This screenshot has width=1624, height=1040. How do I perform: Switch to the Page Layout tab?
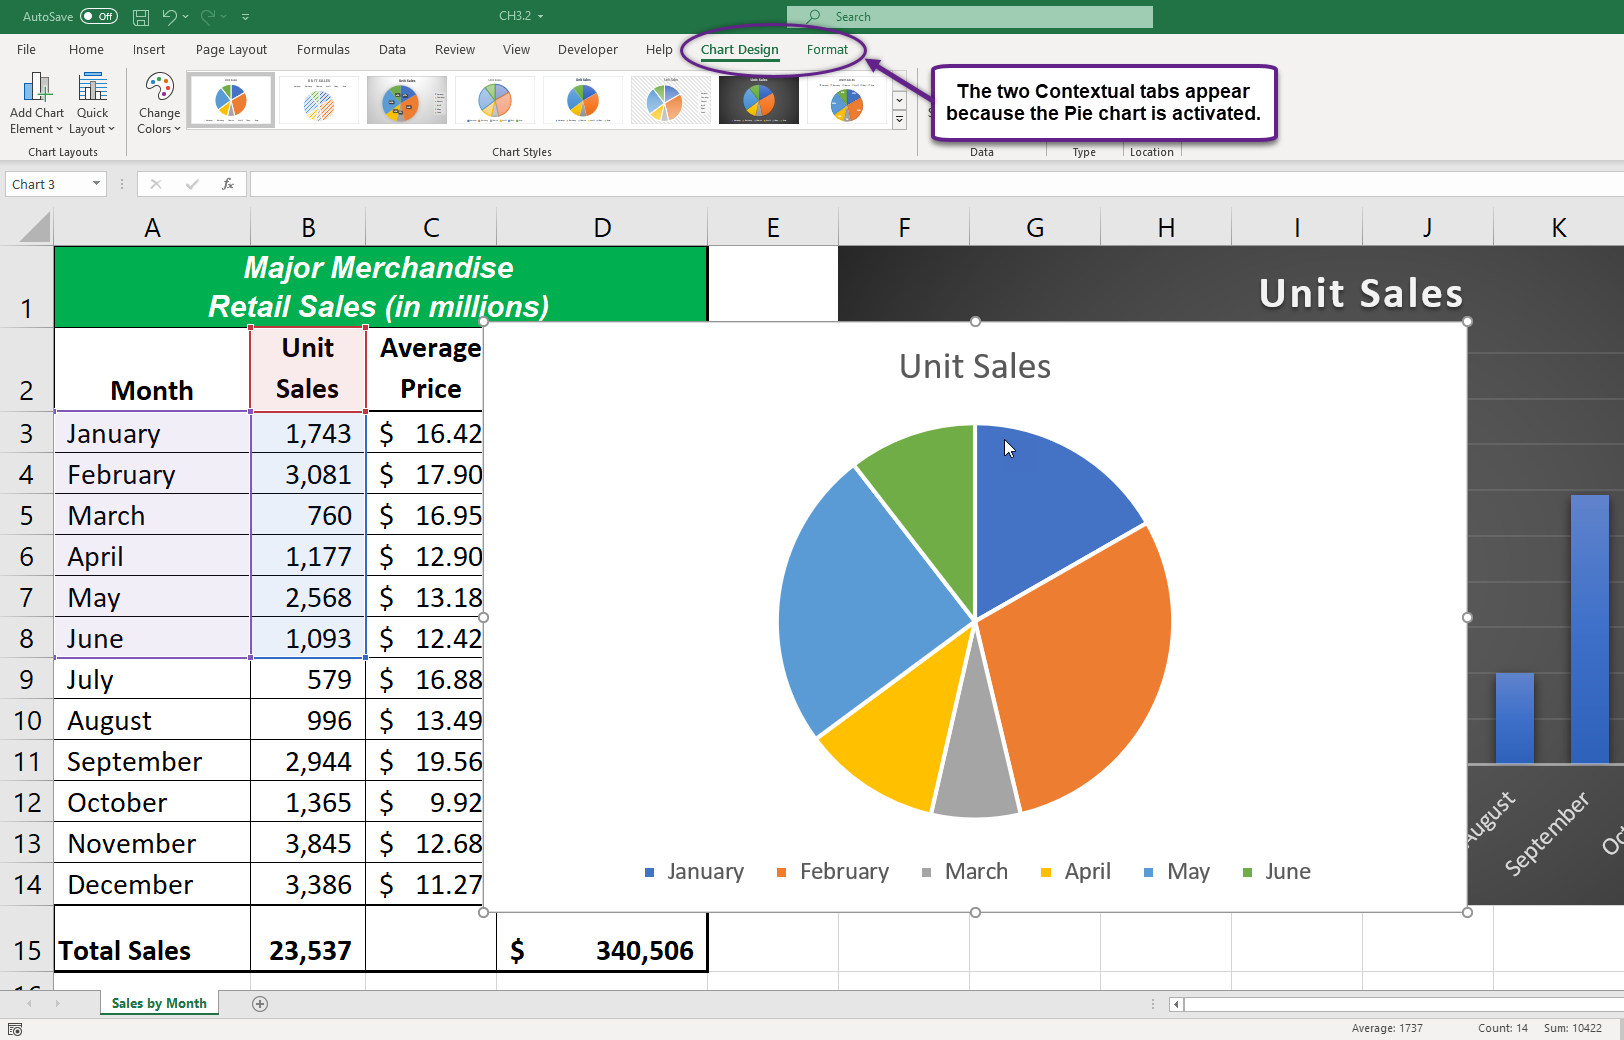231,50
